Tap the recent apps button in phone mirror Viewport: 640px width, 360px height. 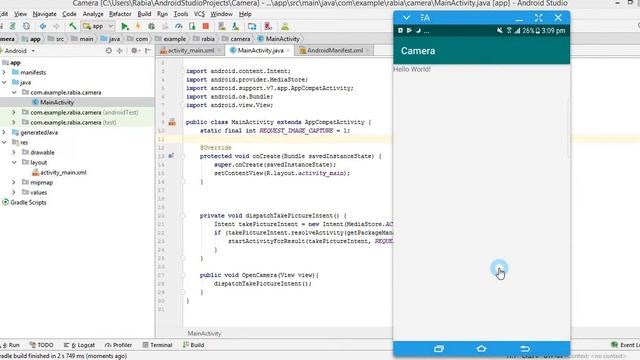coord(439,349)
